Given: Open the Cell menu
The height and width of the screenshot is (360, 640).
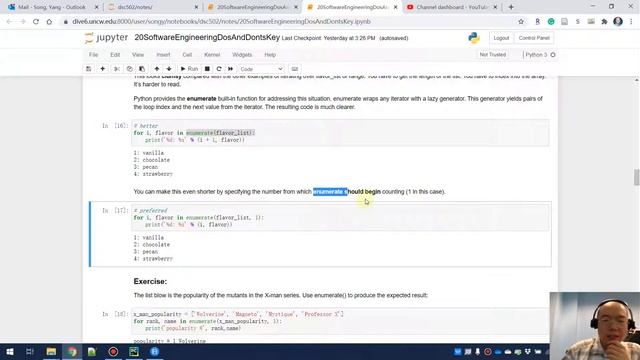Looking at the screenshot, I should (187, 55).
